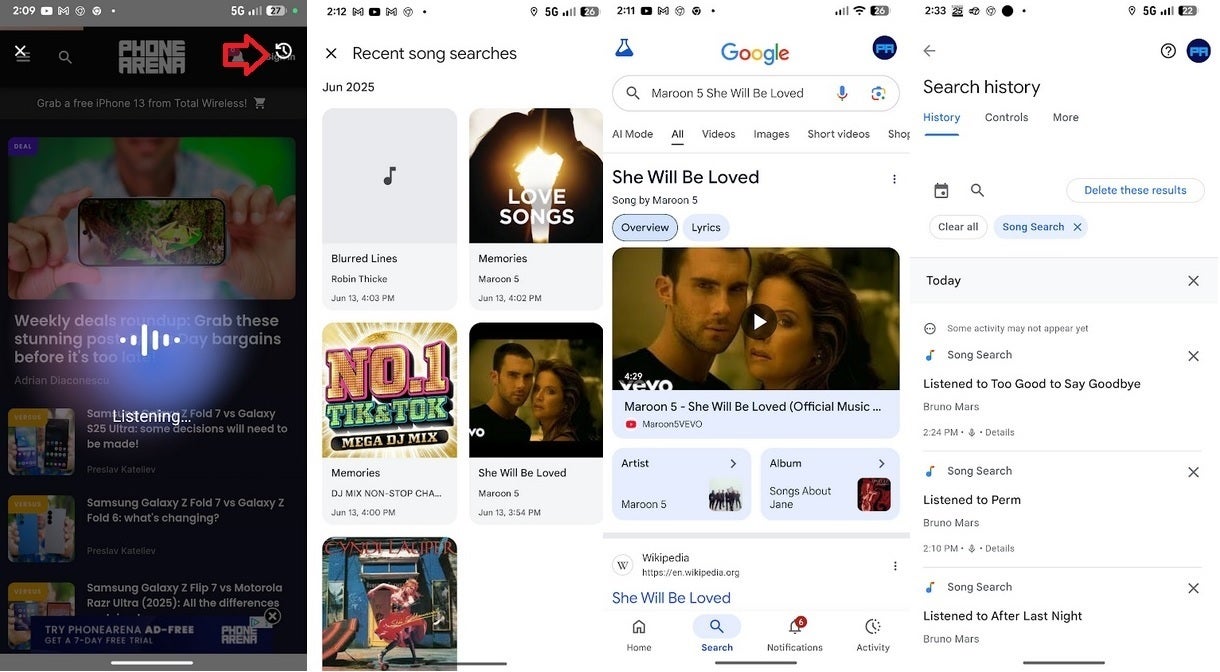Screen dimensions: 1220x672
Task: Open Search Labs flask icon
Action: coord(625,48)
